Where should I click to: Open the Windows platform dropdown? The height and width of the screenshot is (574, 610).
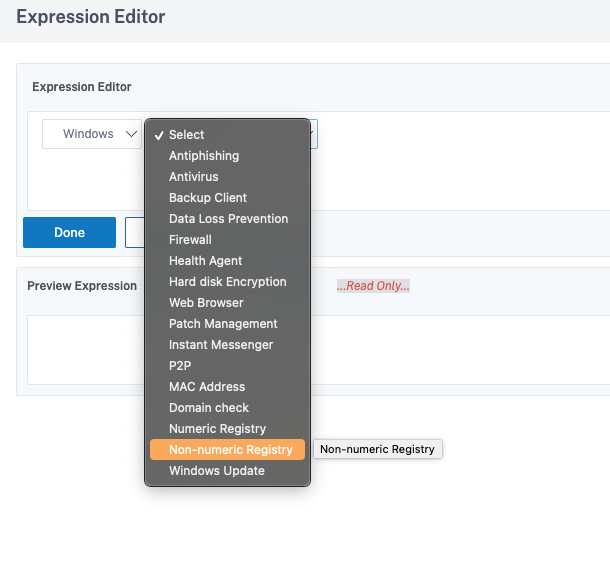92,134
